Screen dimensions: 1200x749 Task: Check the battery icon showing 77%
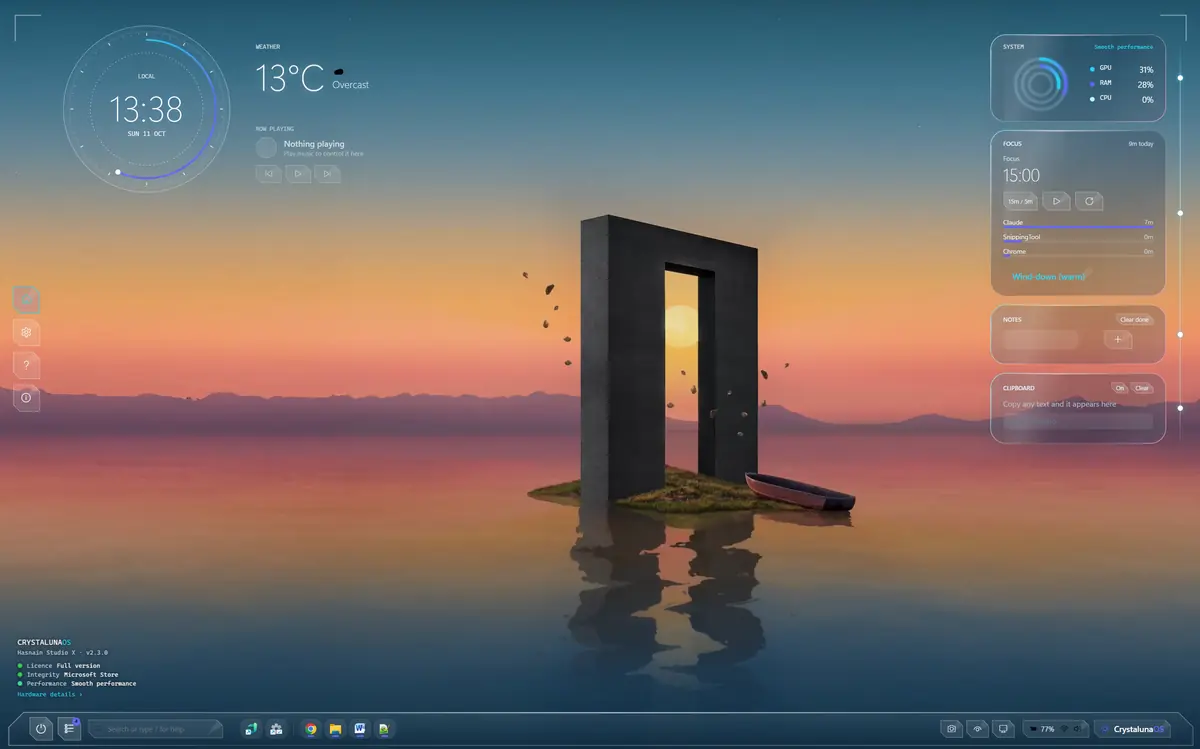1035,729
